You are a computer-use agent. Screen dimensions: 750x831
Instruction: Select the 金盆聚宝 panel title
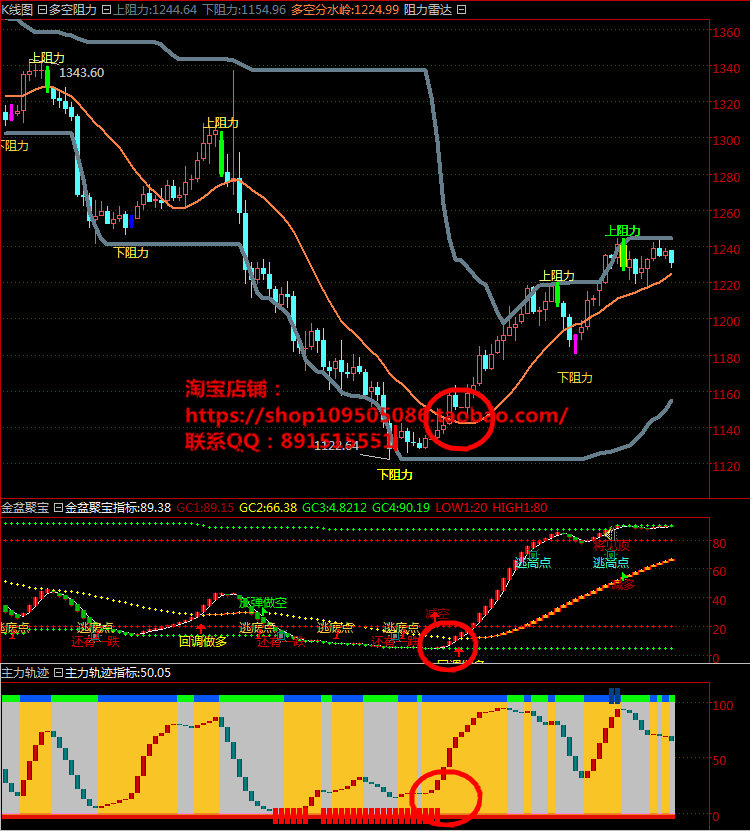click(x=25, y=508)
